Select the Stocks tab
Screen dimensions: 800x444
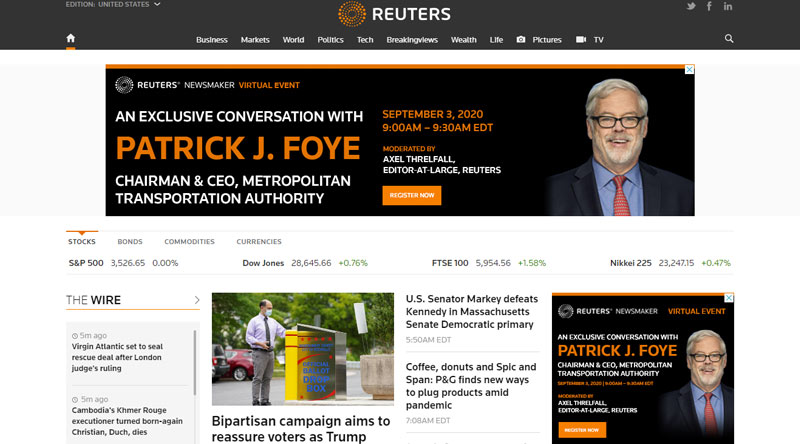coord(82,241)
